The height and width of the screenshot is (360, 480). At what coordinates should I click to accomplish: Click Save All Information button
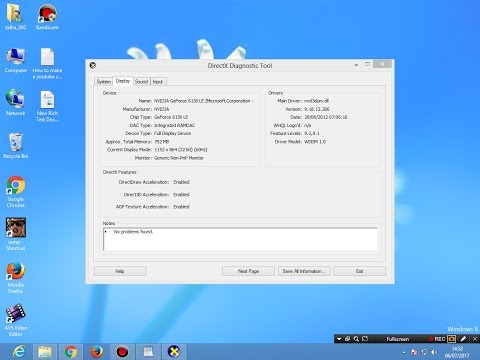click(x=304, y=271)
